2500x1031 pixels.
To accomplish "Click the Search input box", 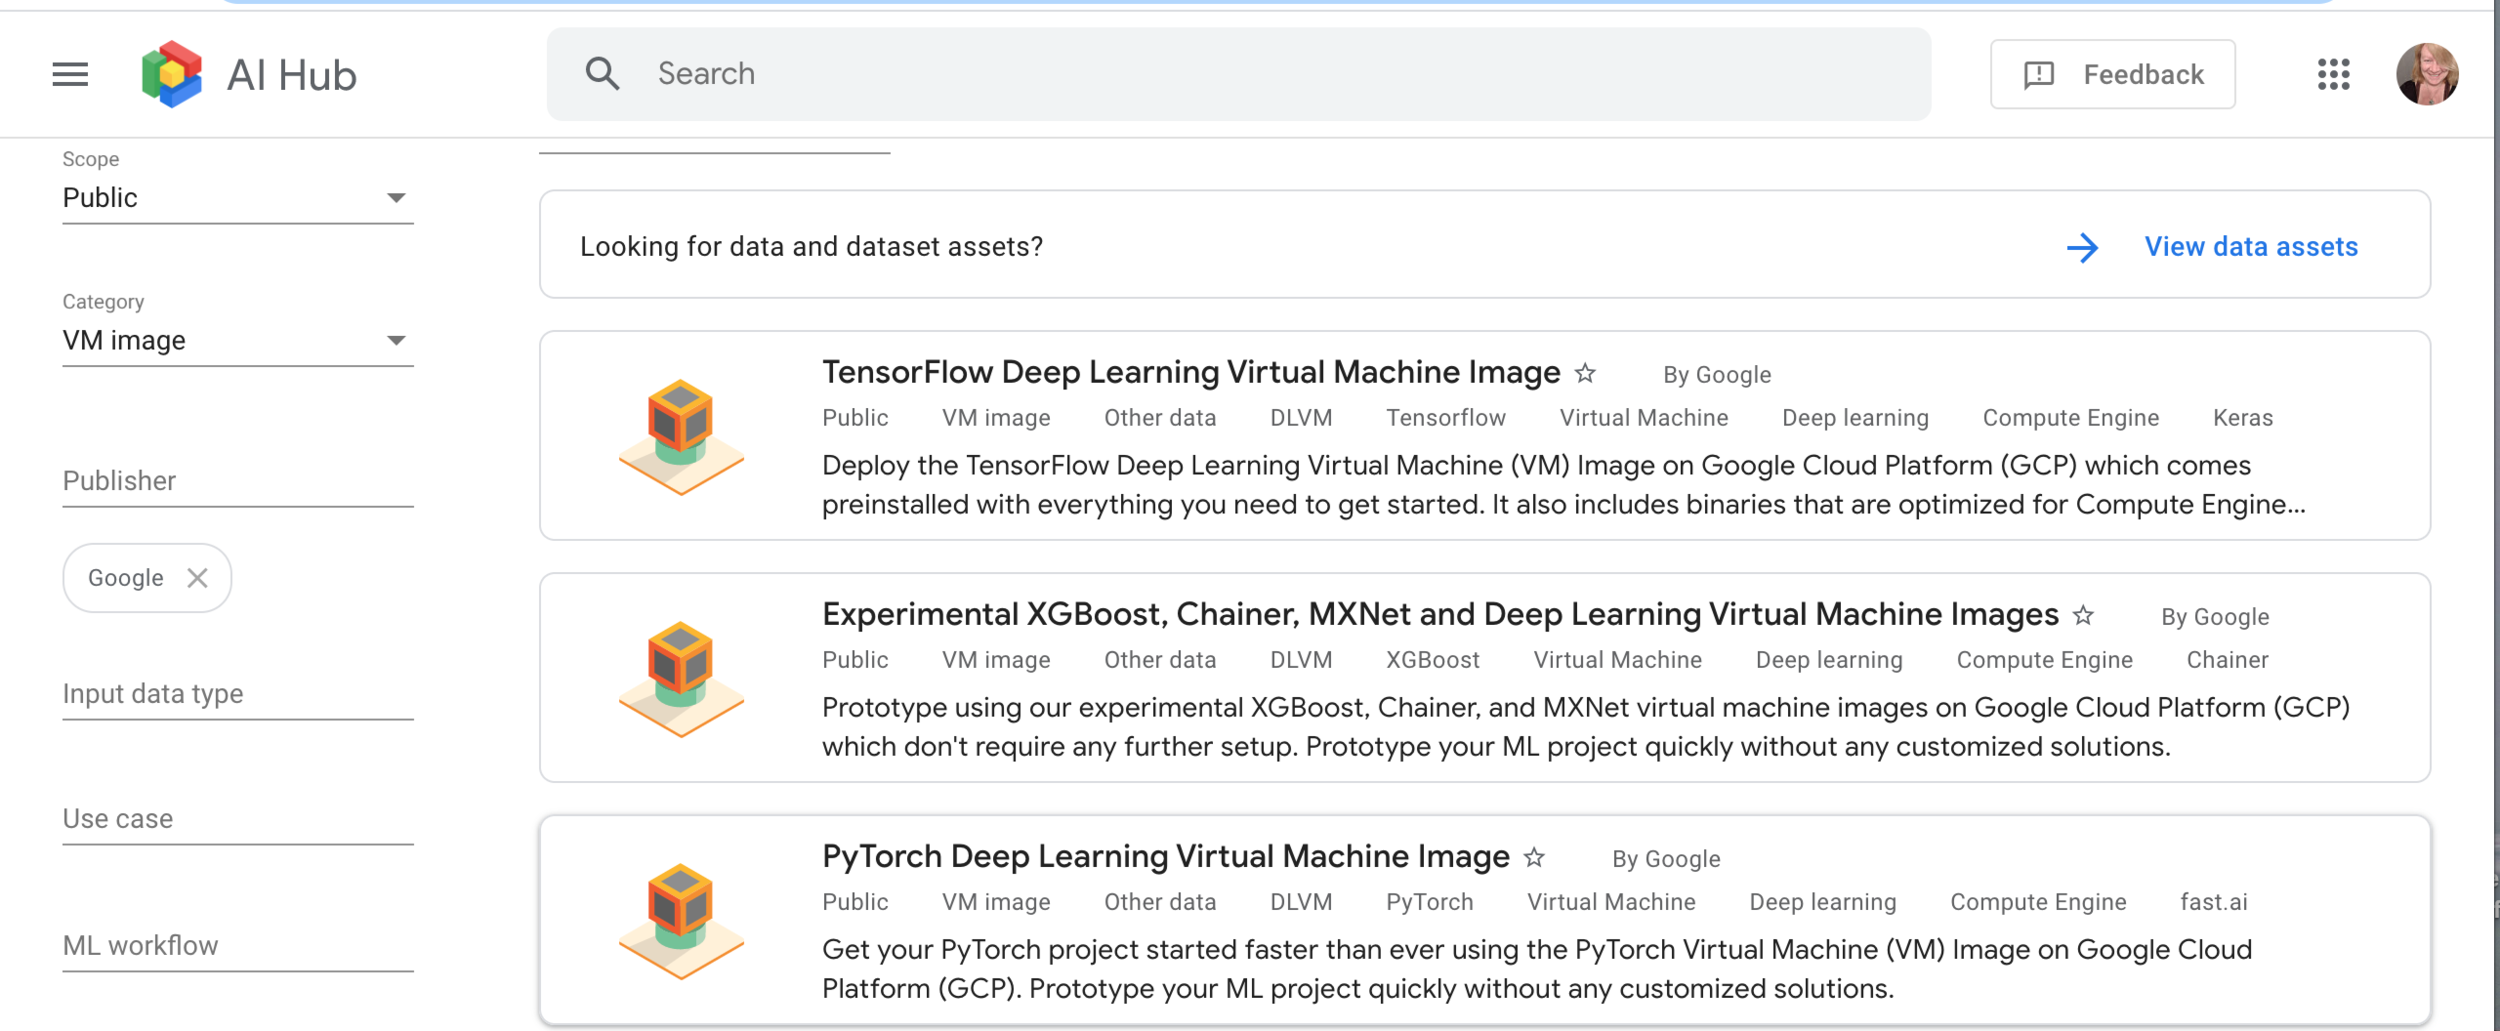I will (x=1238, y=74).
